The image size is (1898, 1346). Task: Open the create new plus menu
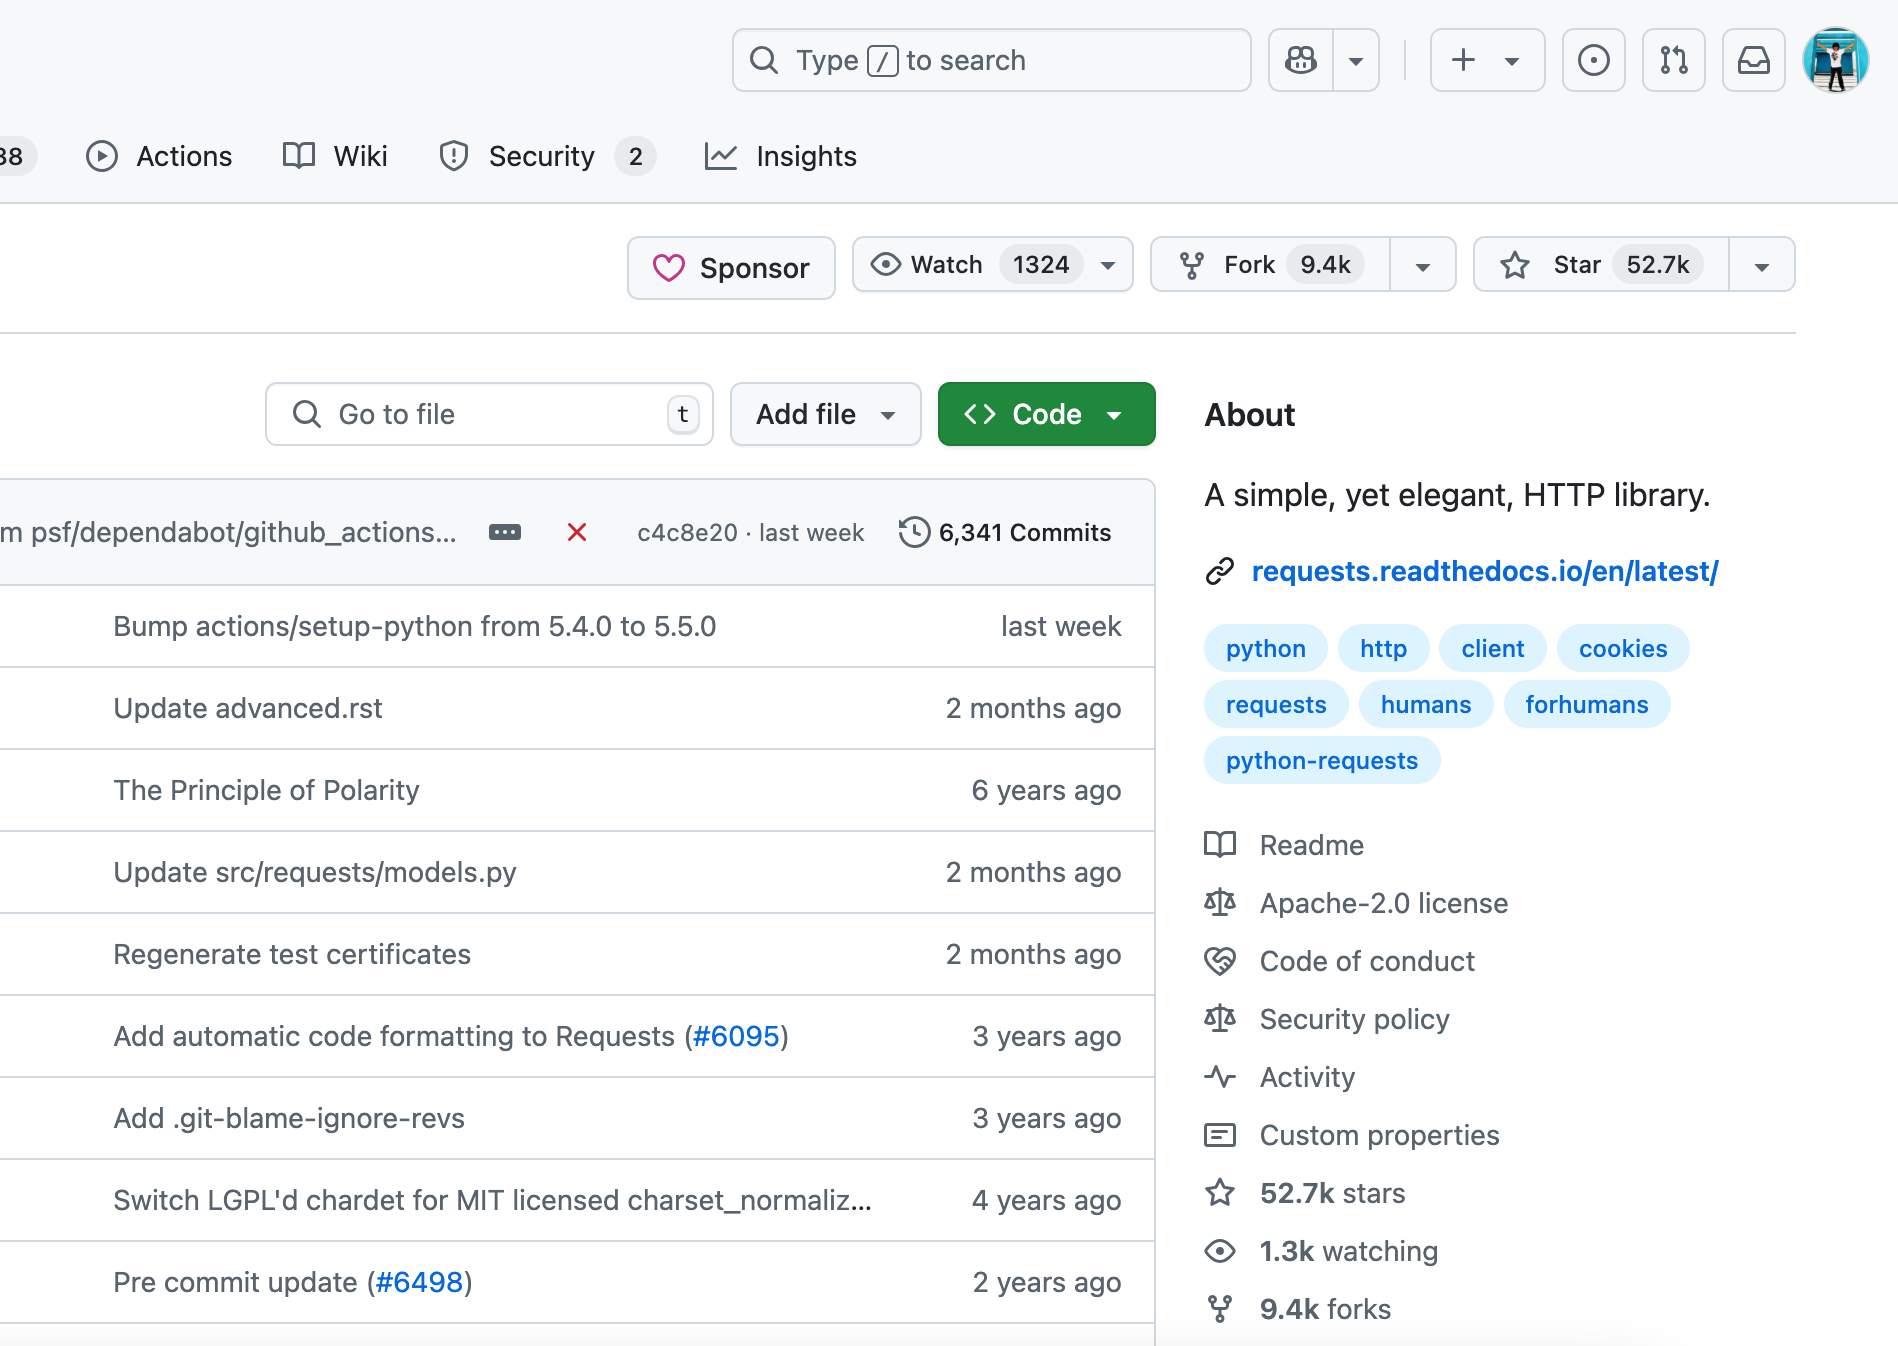1487,60
